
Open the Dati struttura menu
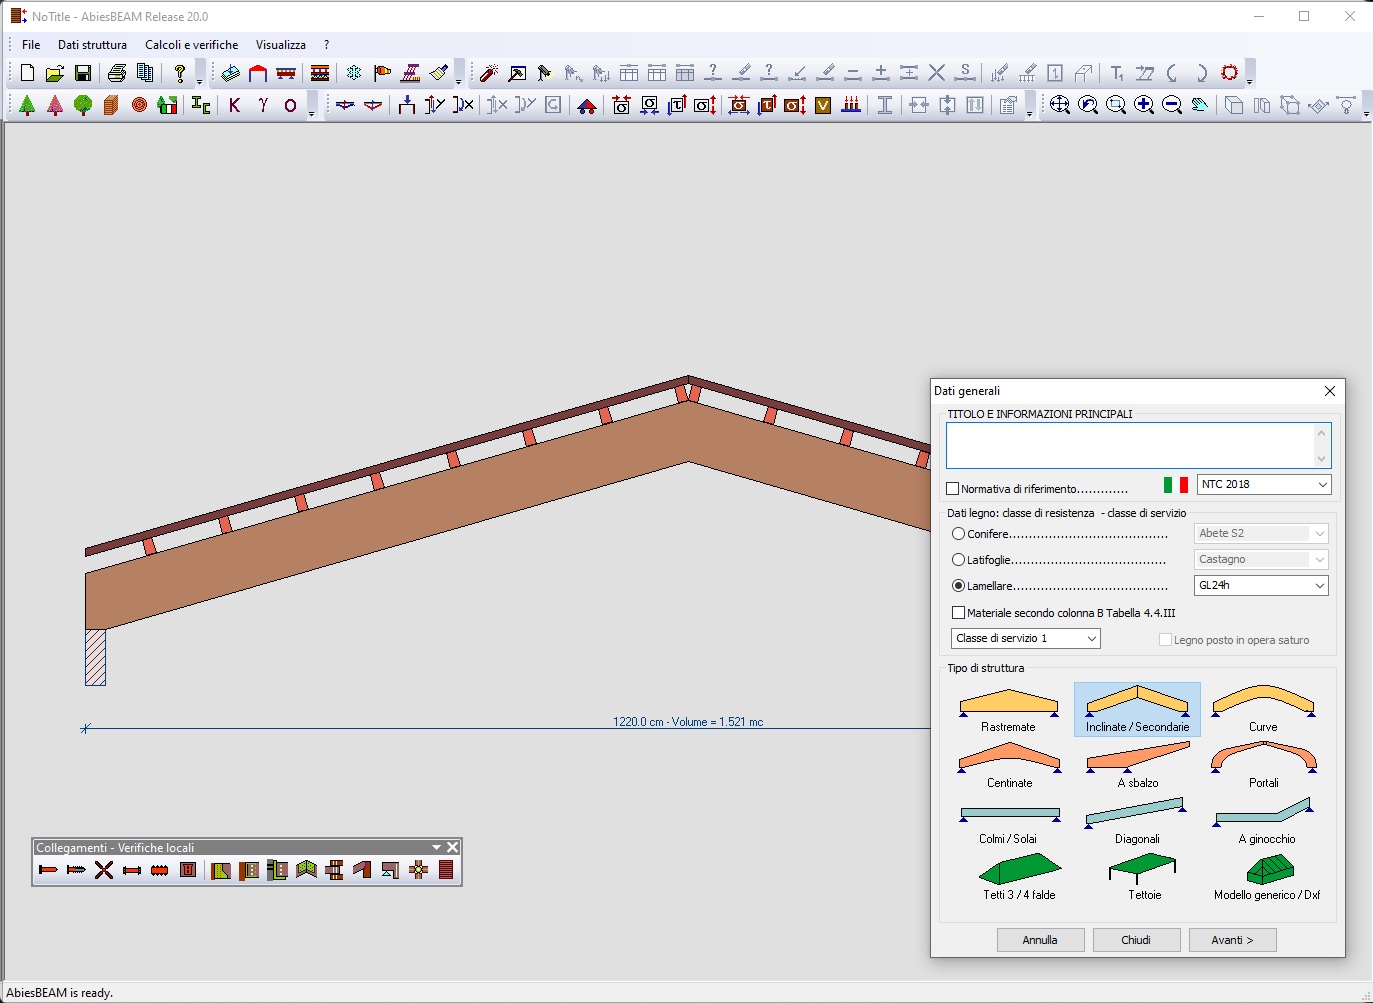tap(92, 45)
